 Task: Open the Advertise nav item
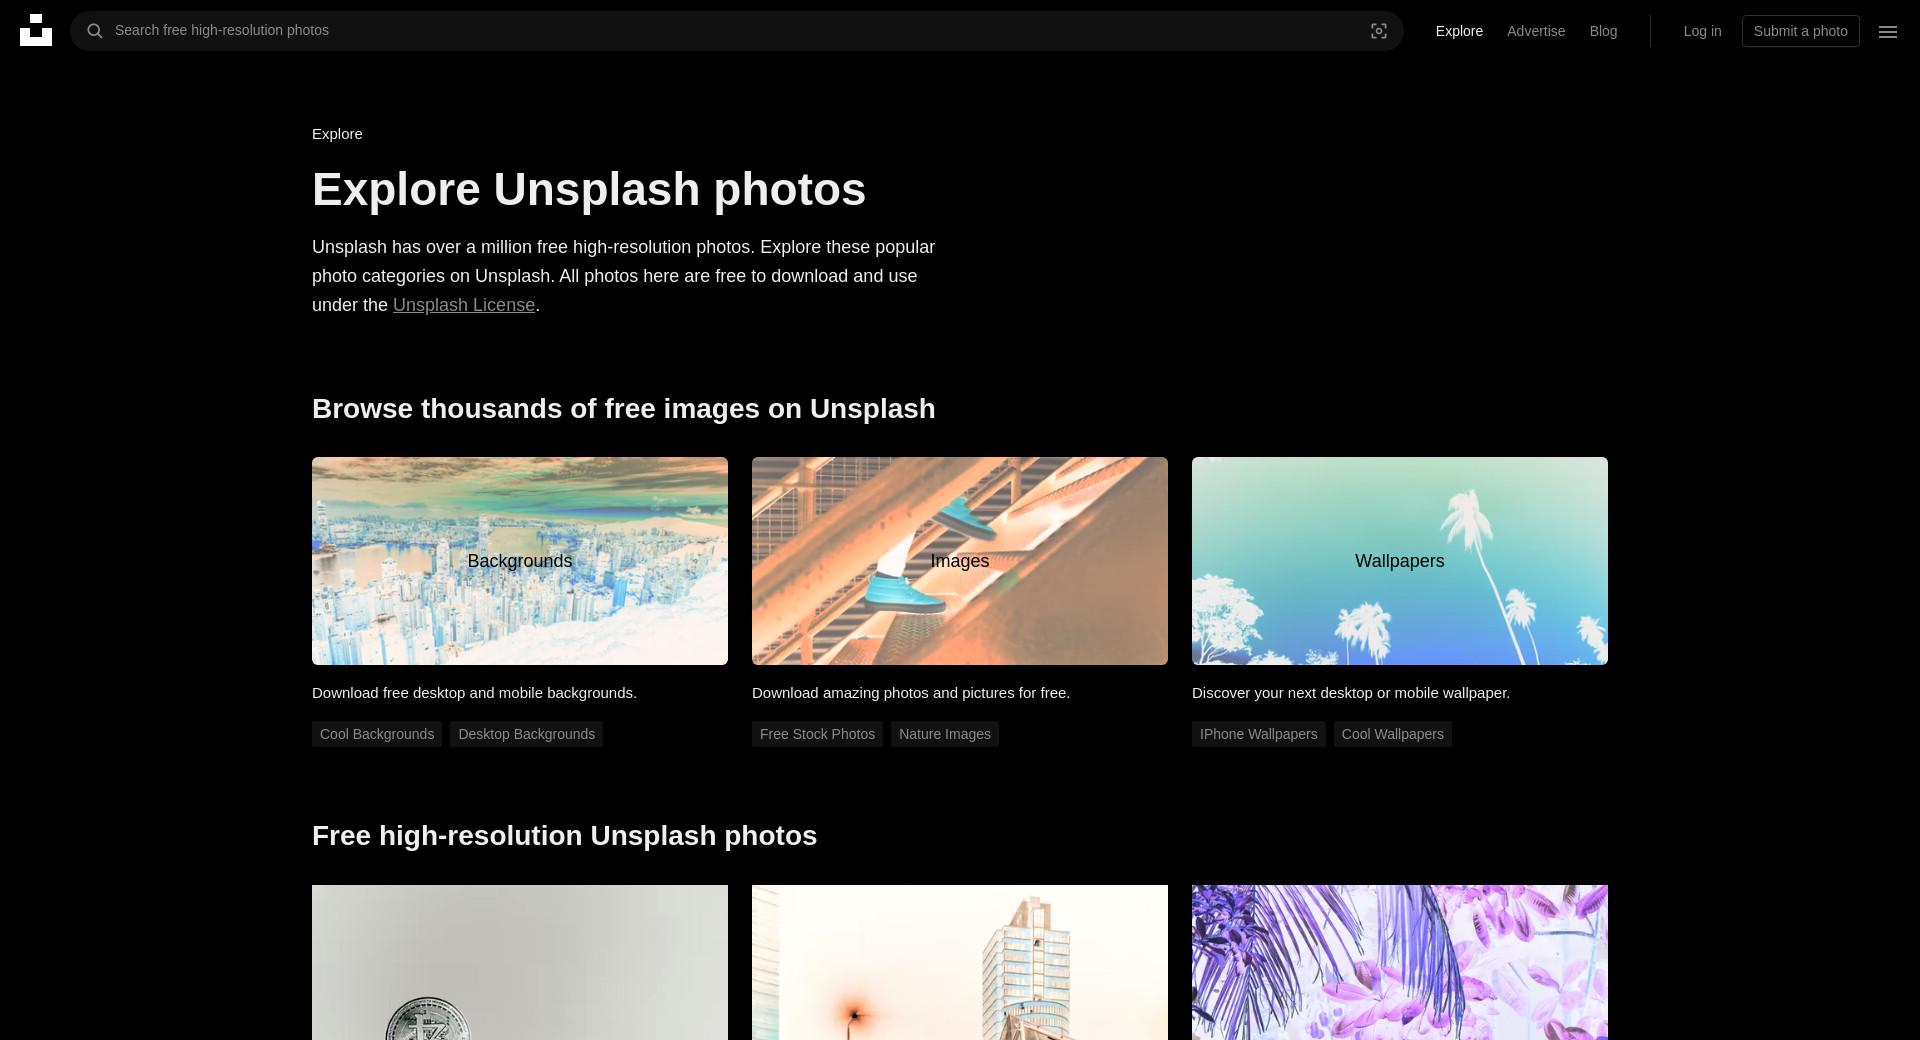(1536, 31)
